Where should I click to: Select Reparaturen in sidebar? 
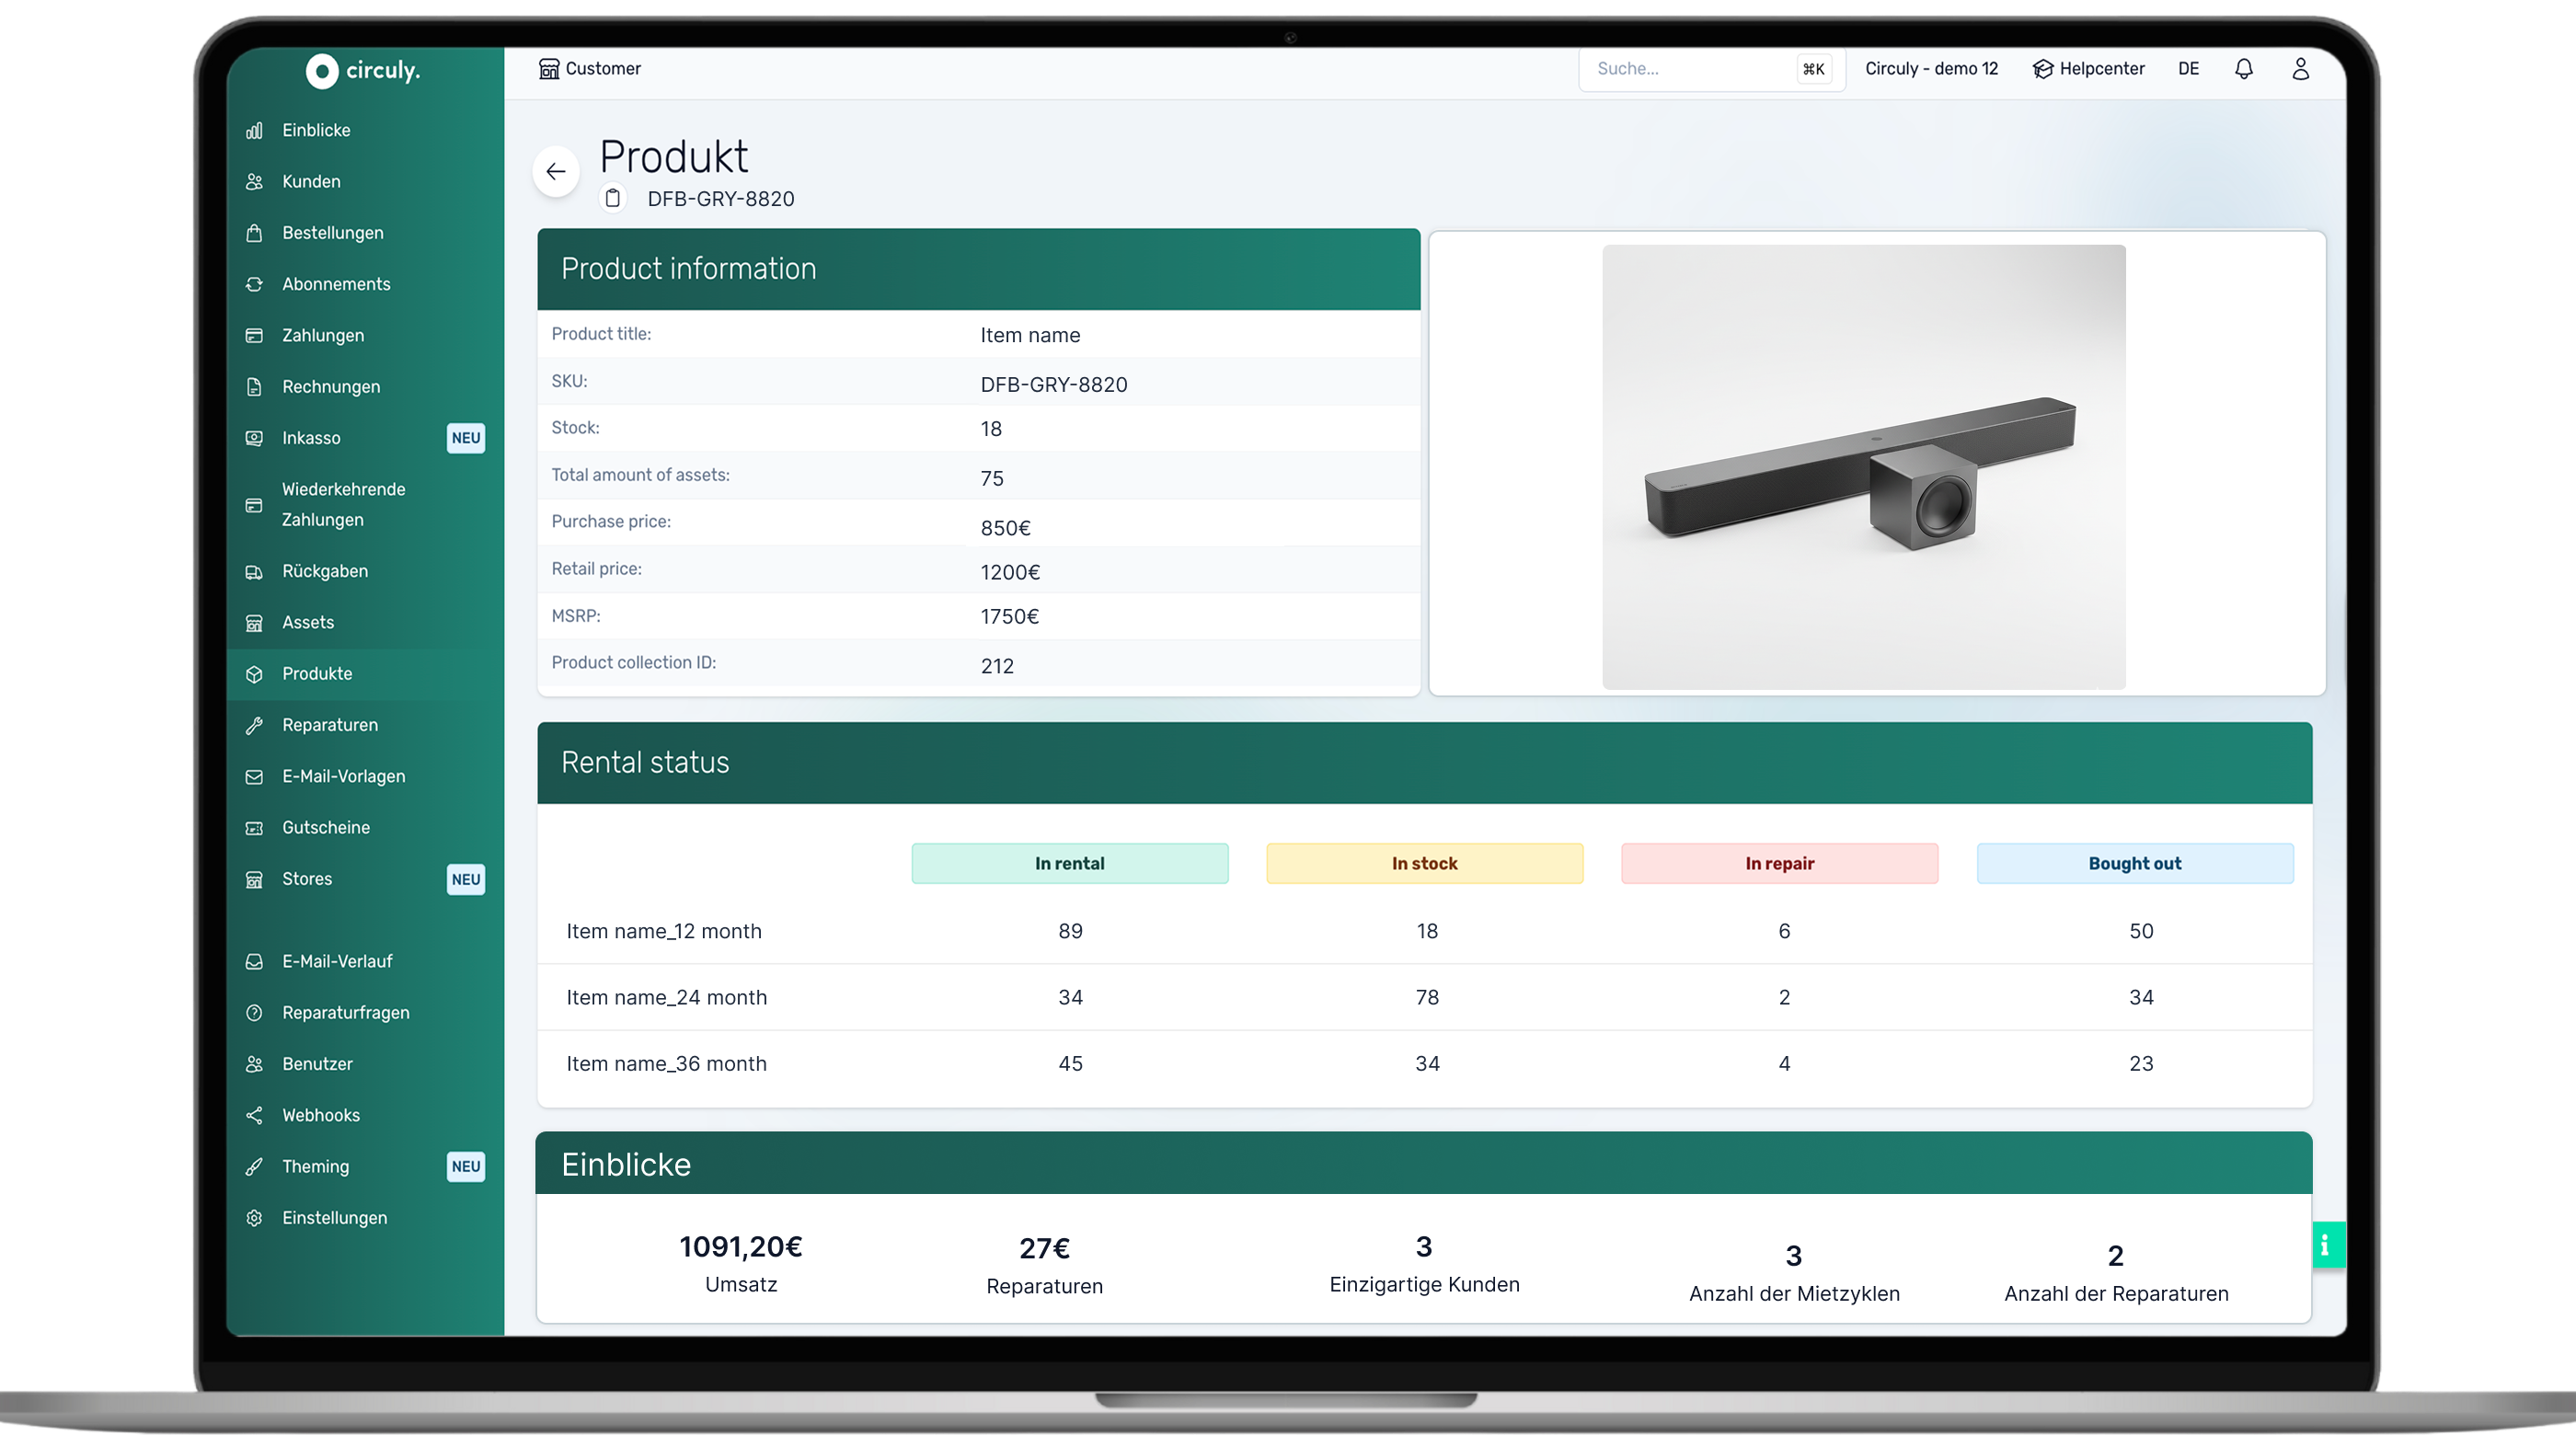tap(330, 725)
